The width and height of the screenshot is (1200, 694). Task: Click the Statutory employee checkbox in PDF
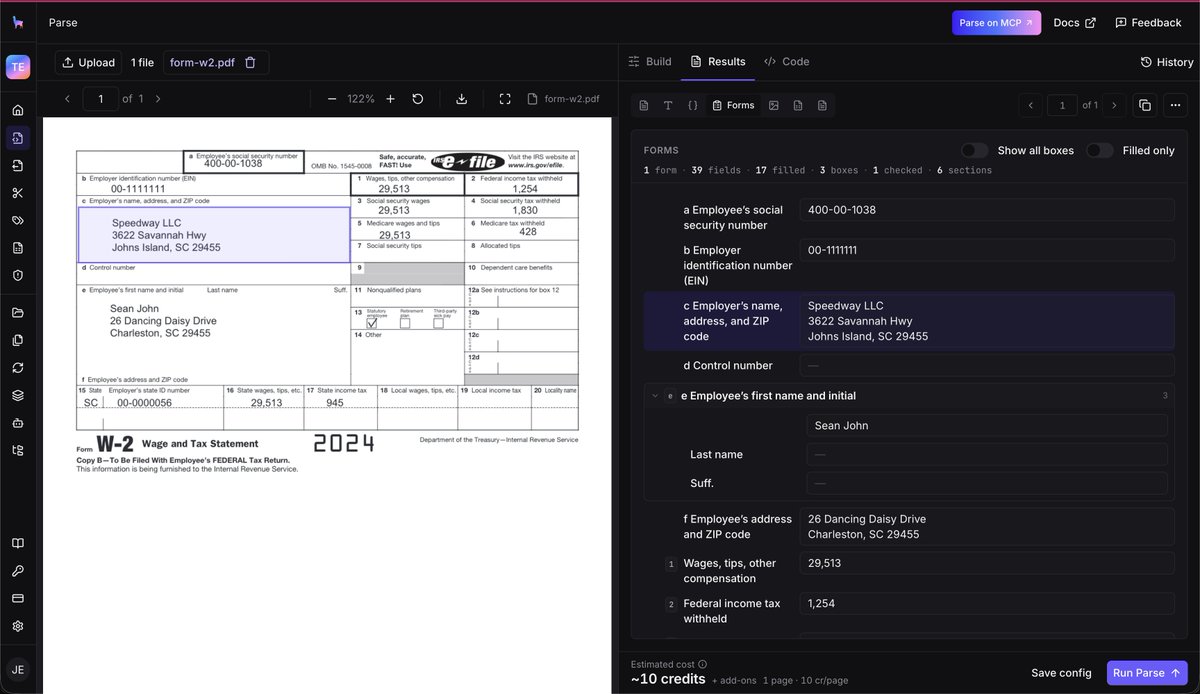pos(372,323)
